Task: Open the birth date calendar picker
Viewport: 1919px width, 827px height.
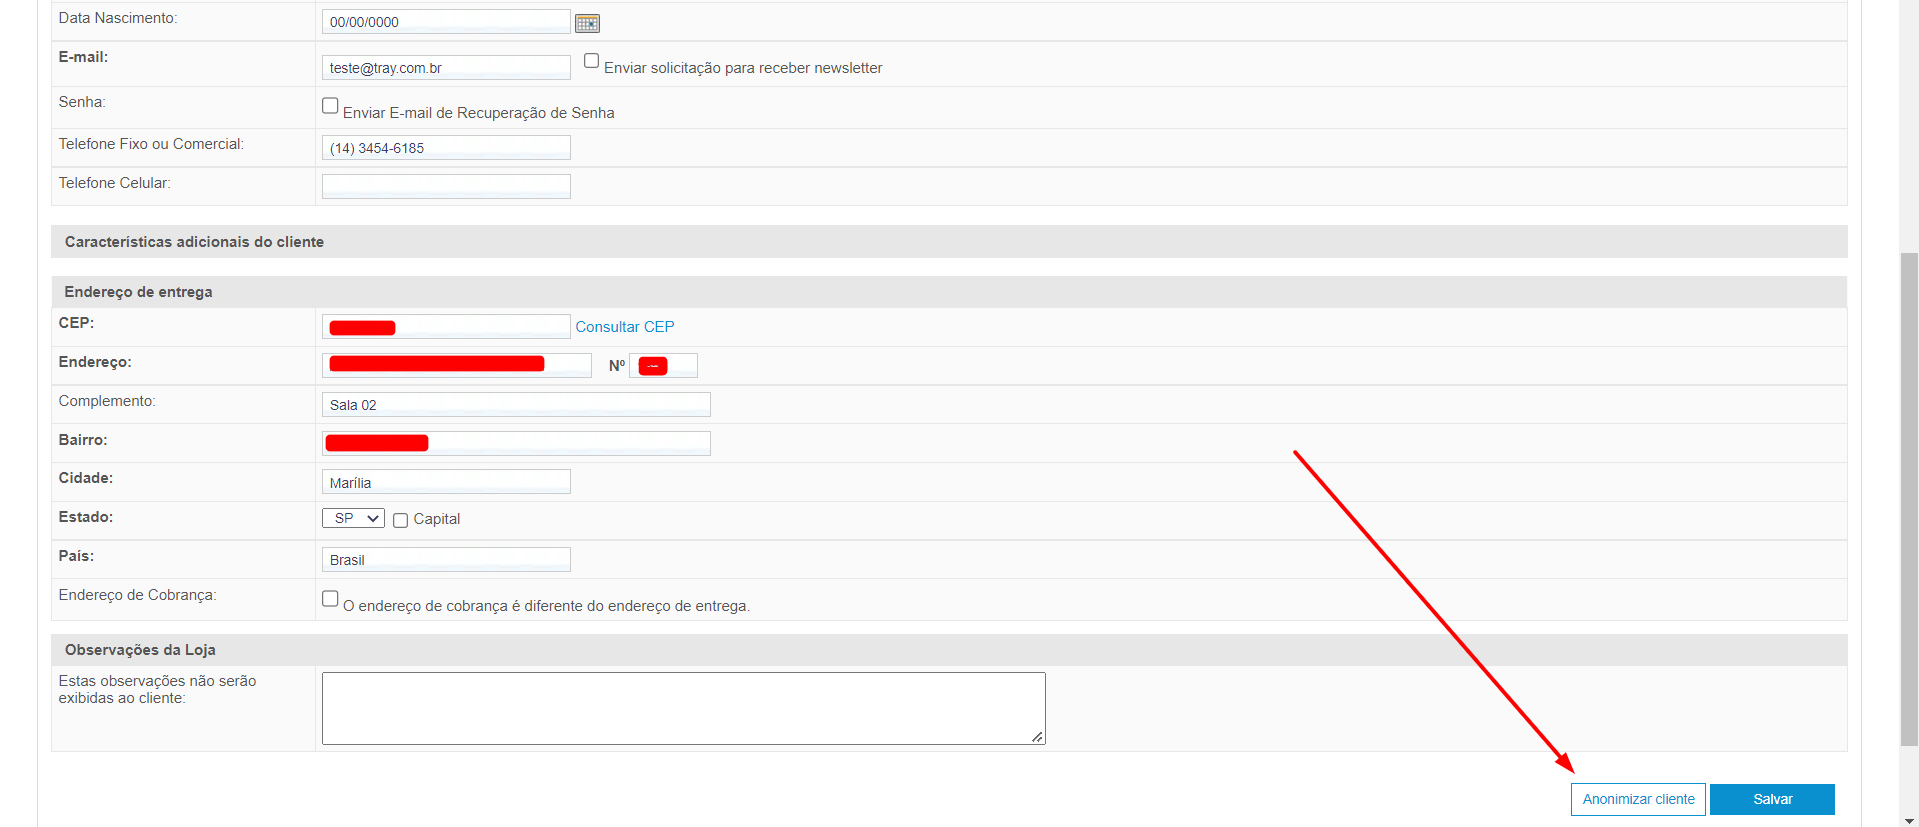Action: point(587,23)
